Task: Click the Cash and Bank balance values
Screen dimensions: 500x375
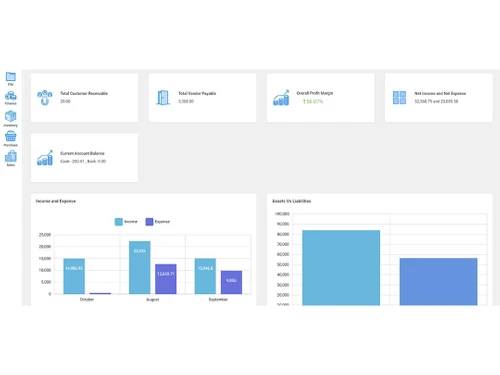Action: [83, 161]
